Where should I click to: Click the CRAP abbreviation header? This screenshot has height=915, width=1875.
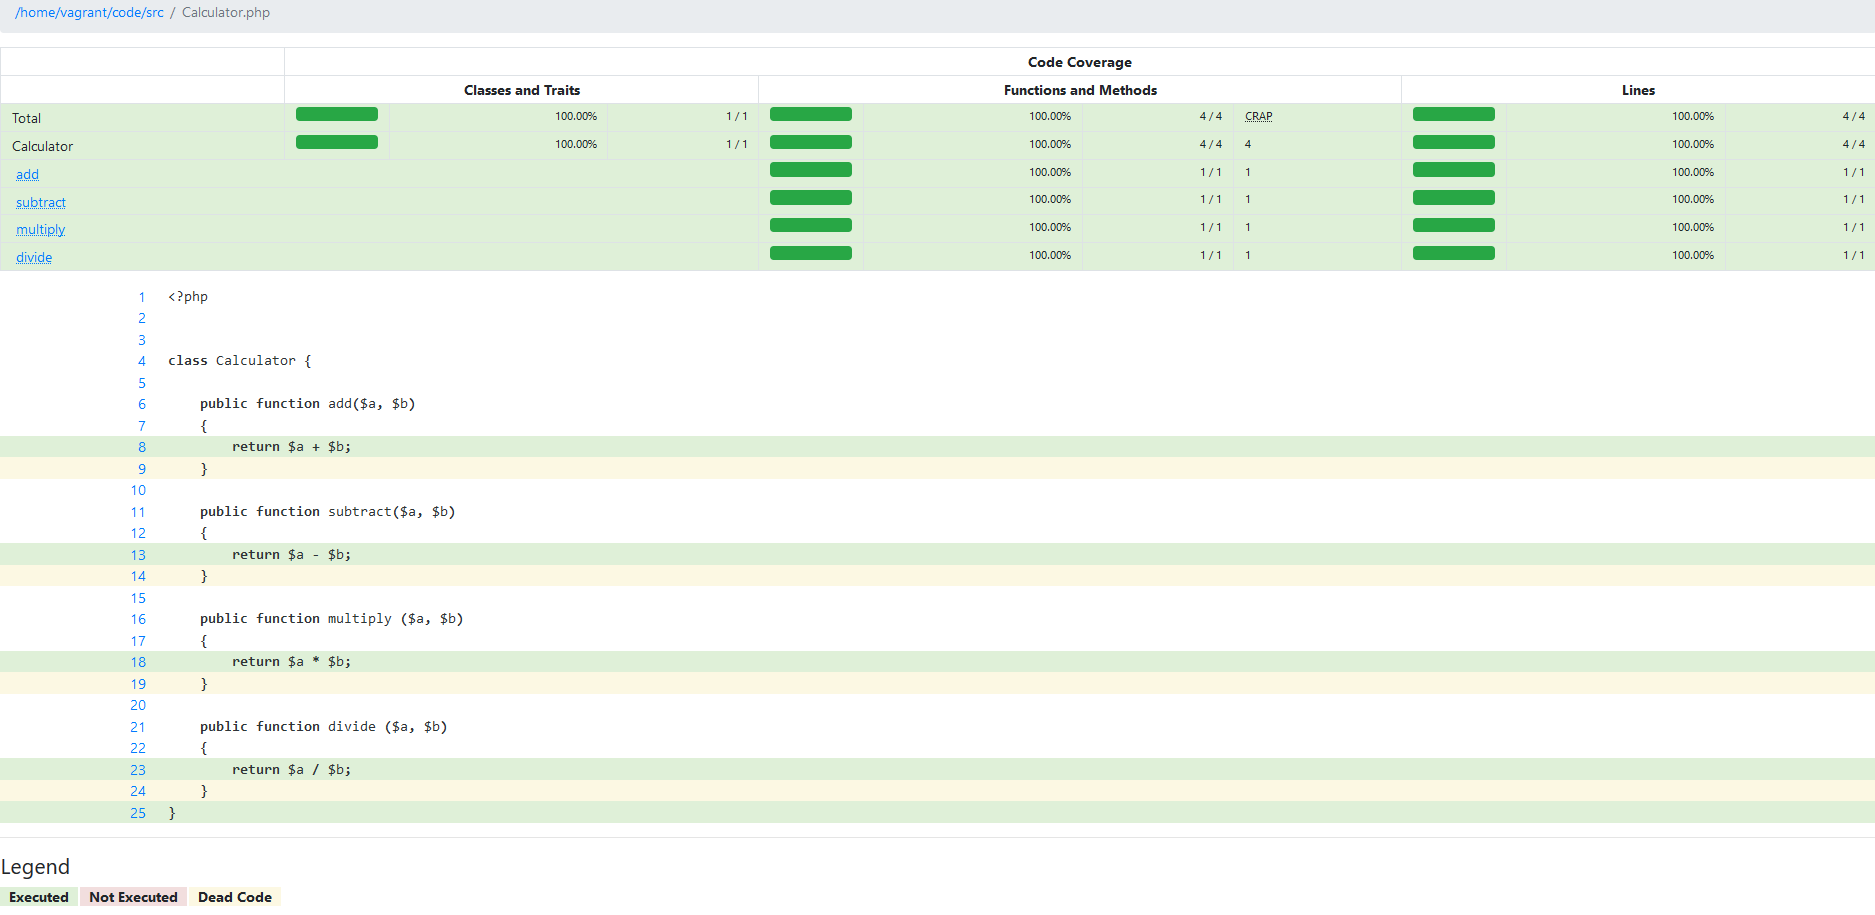(1259, 117)
